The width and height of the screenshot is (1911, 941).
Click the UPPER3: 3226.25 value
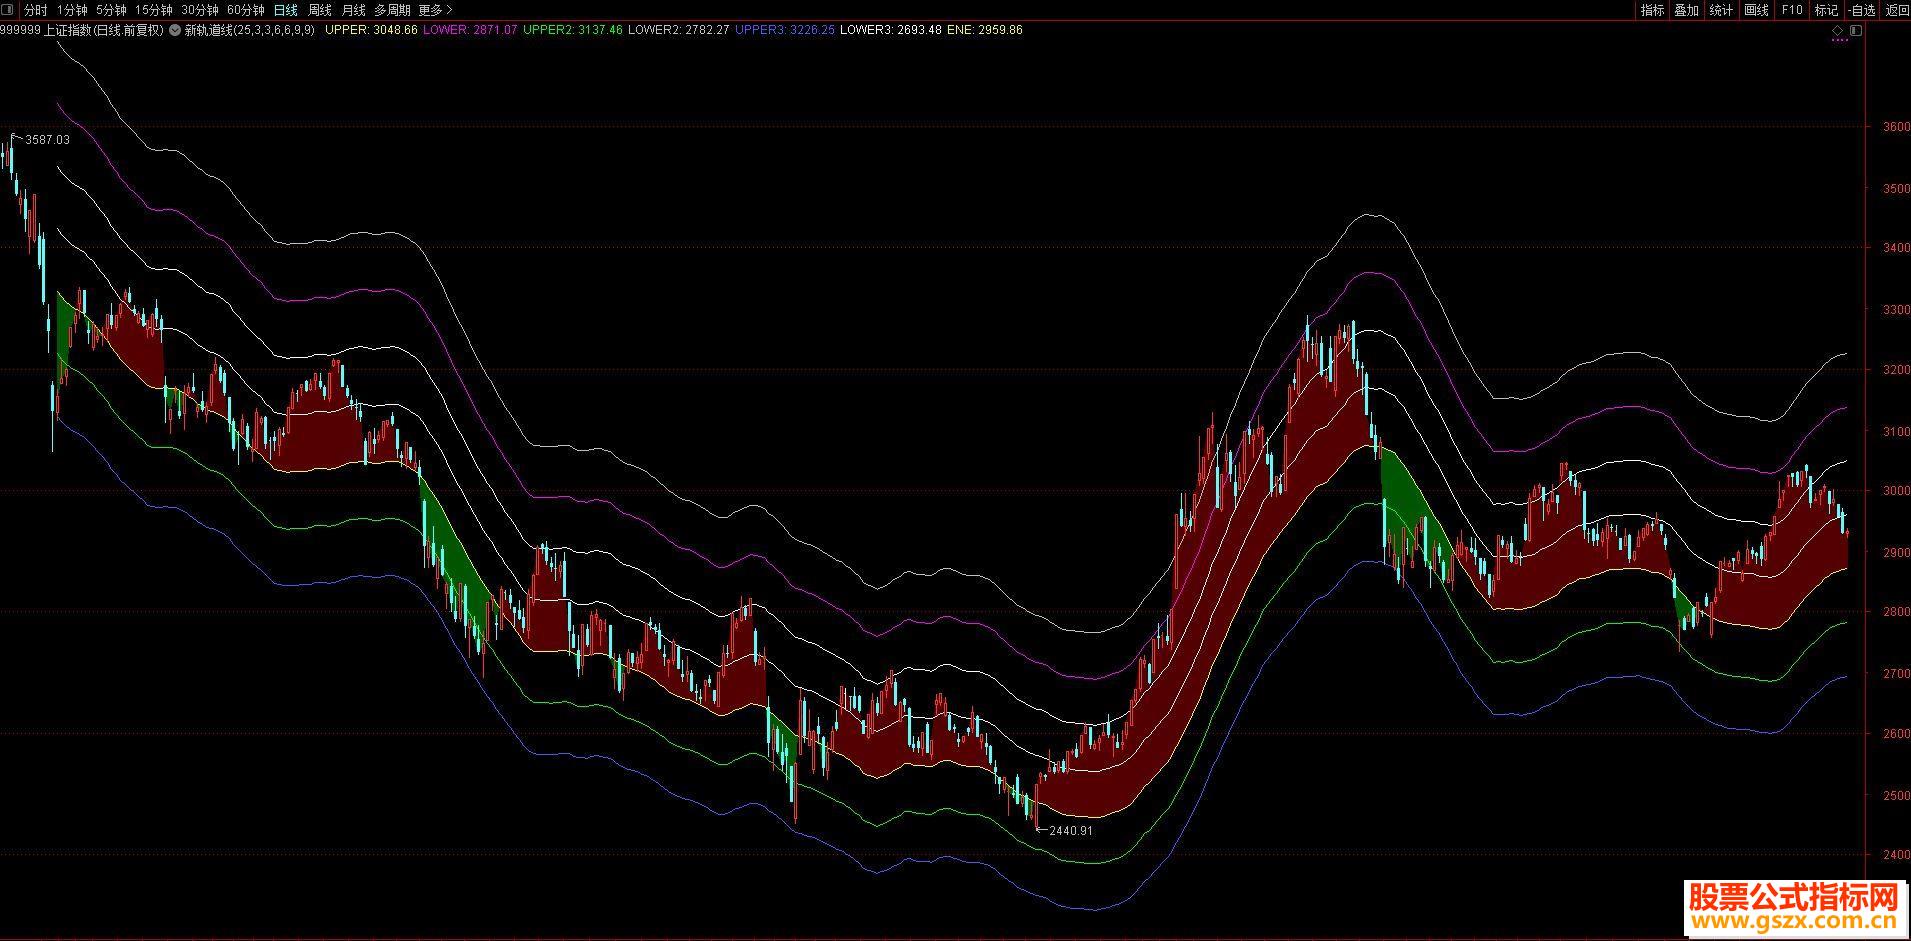tap(785, 30)
